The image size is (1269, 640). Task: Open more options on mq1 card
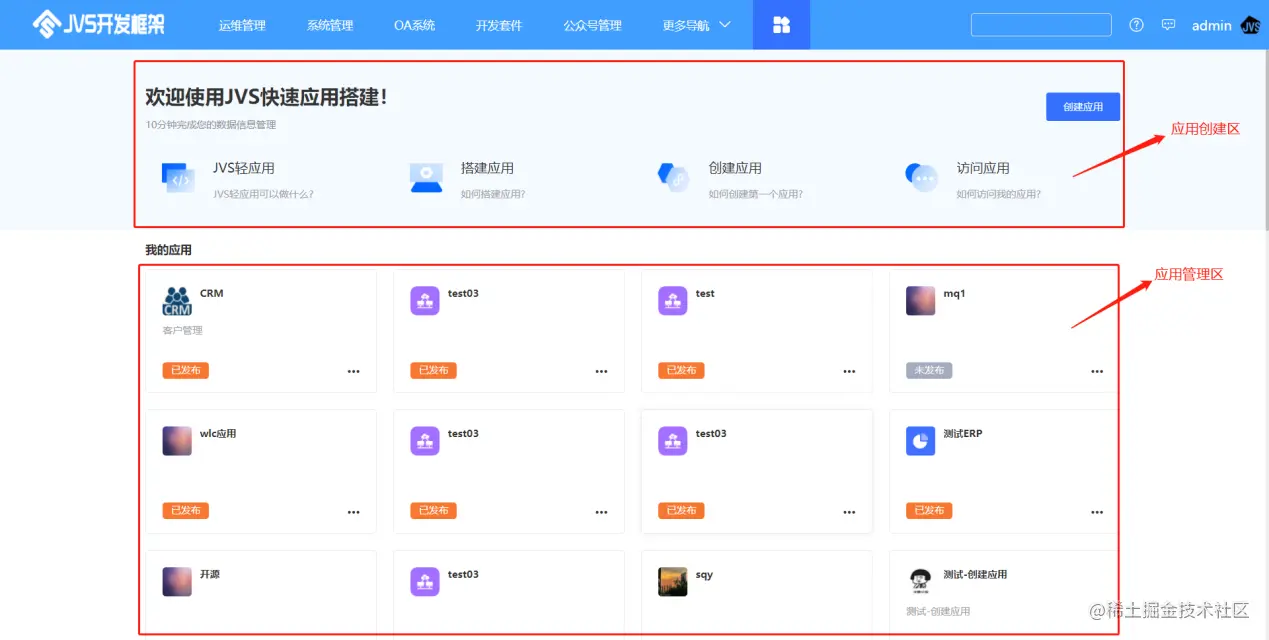coord(1097,371)
